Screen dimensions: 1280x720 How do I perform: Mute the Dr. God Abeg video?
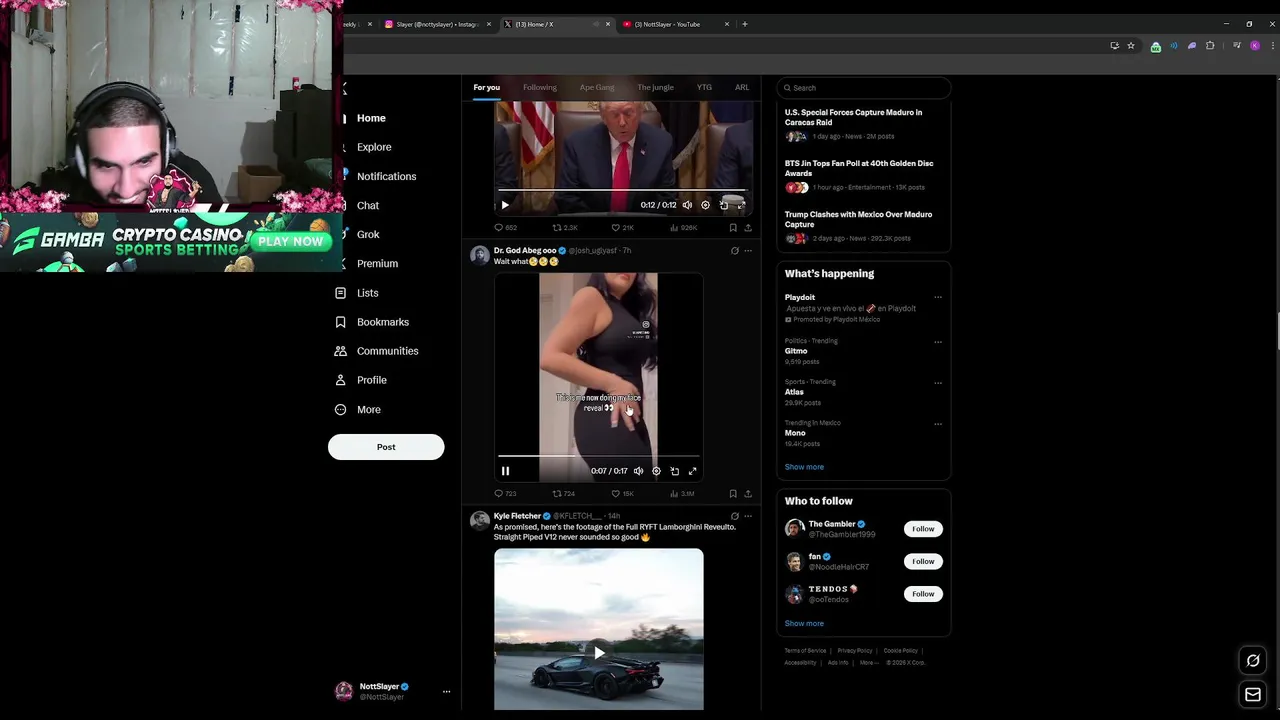point(638,471)
